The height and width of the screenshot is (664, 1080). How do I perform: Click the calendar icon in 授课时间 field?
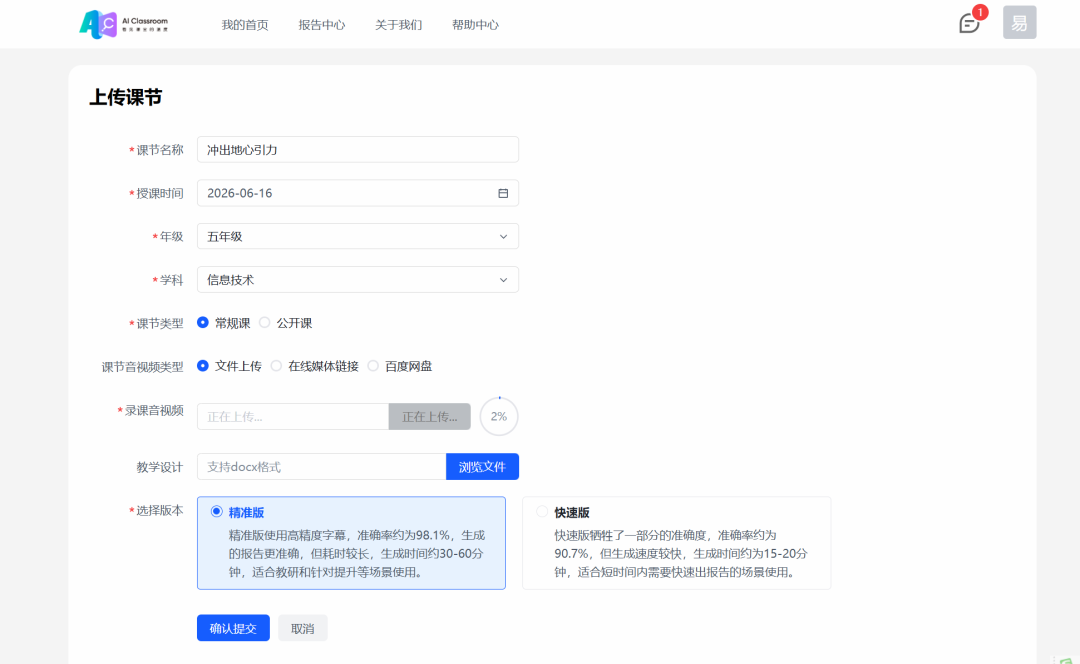click(503, 194)
